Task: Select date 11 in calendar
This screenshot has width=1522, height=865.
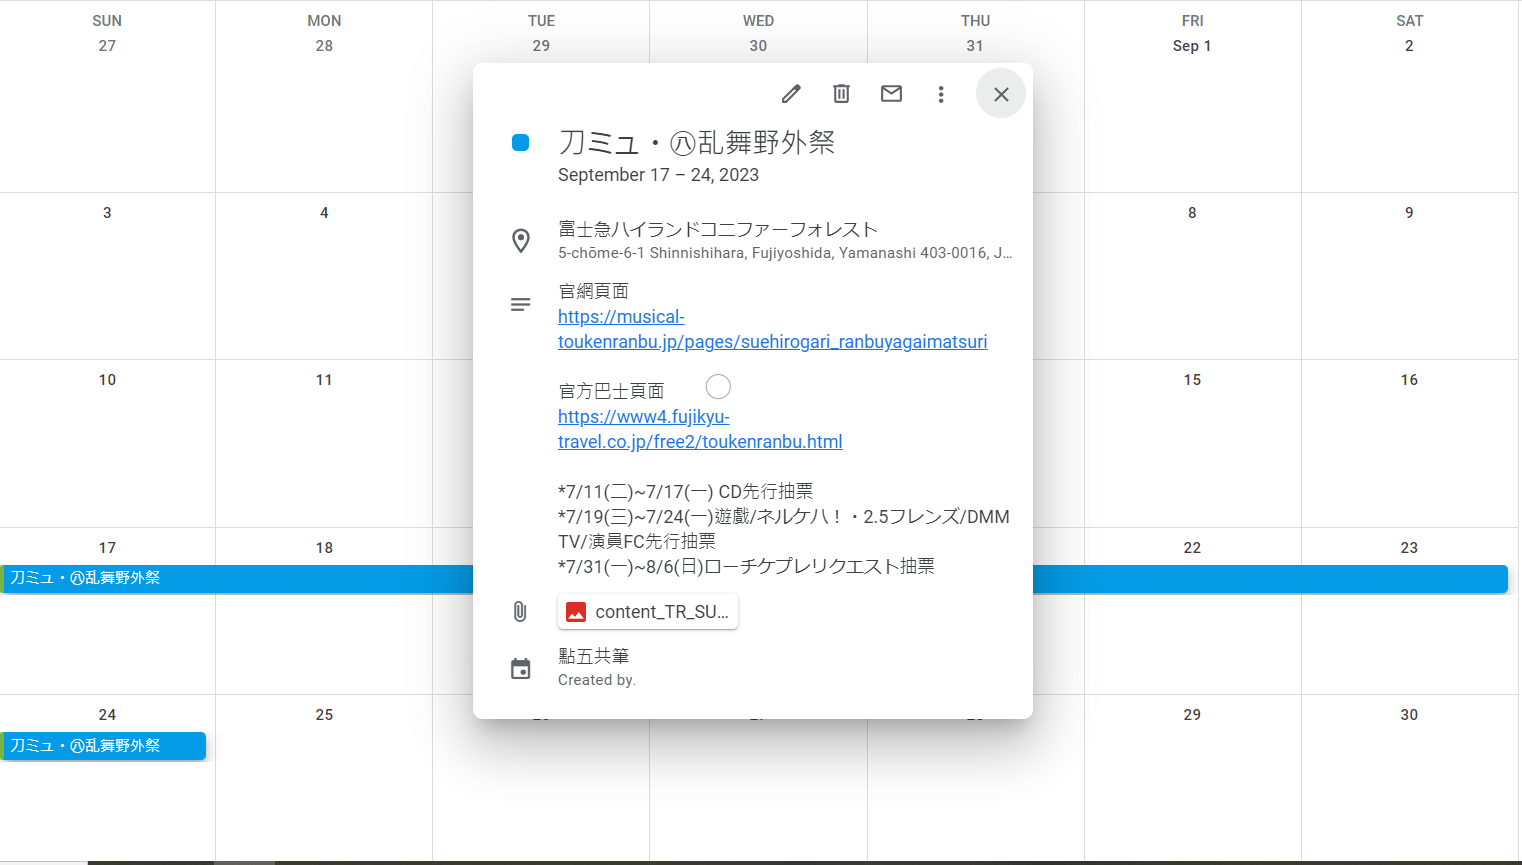Action: (324, 380)
